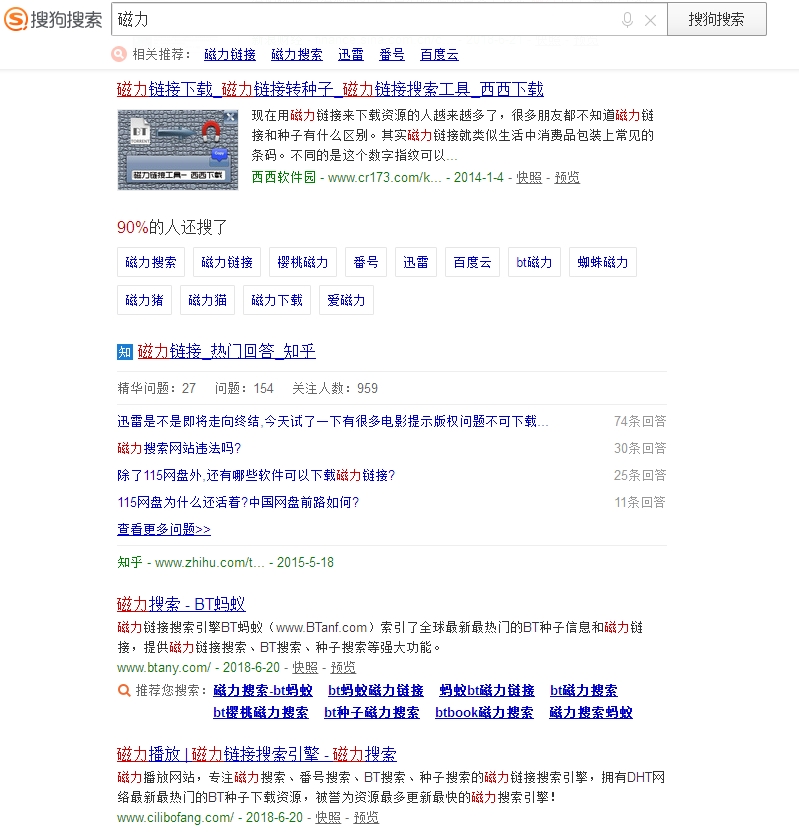Open 快照 for the 西西软件园 result
The width and height of the screenshot is (799, 837).
[x=529, y=178]
